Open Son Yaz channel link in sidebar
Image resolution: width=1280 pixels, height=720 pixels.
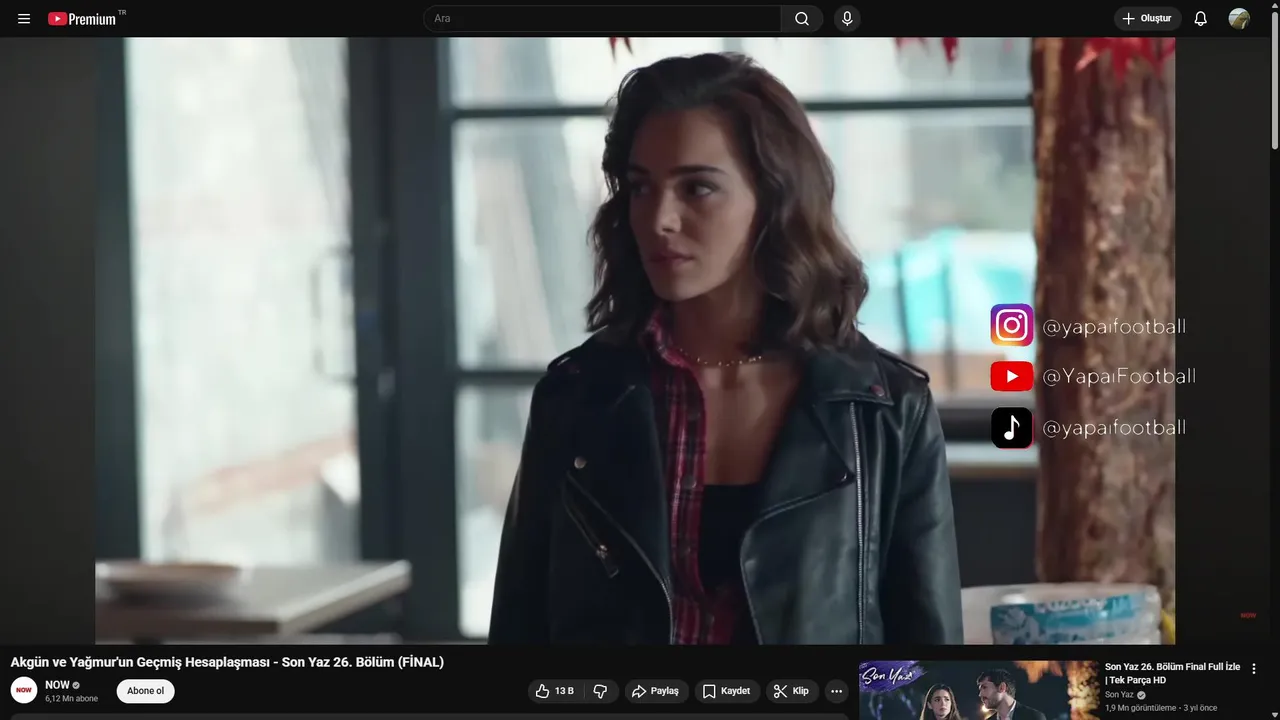[1119, 694]
